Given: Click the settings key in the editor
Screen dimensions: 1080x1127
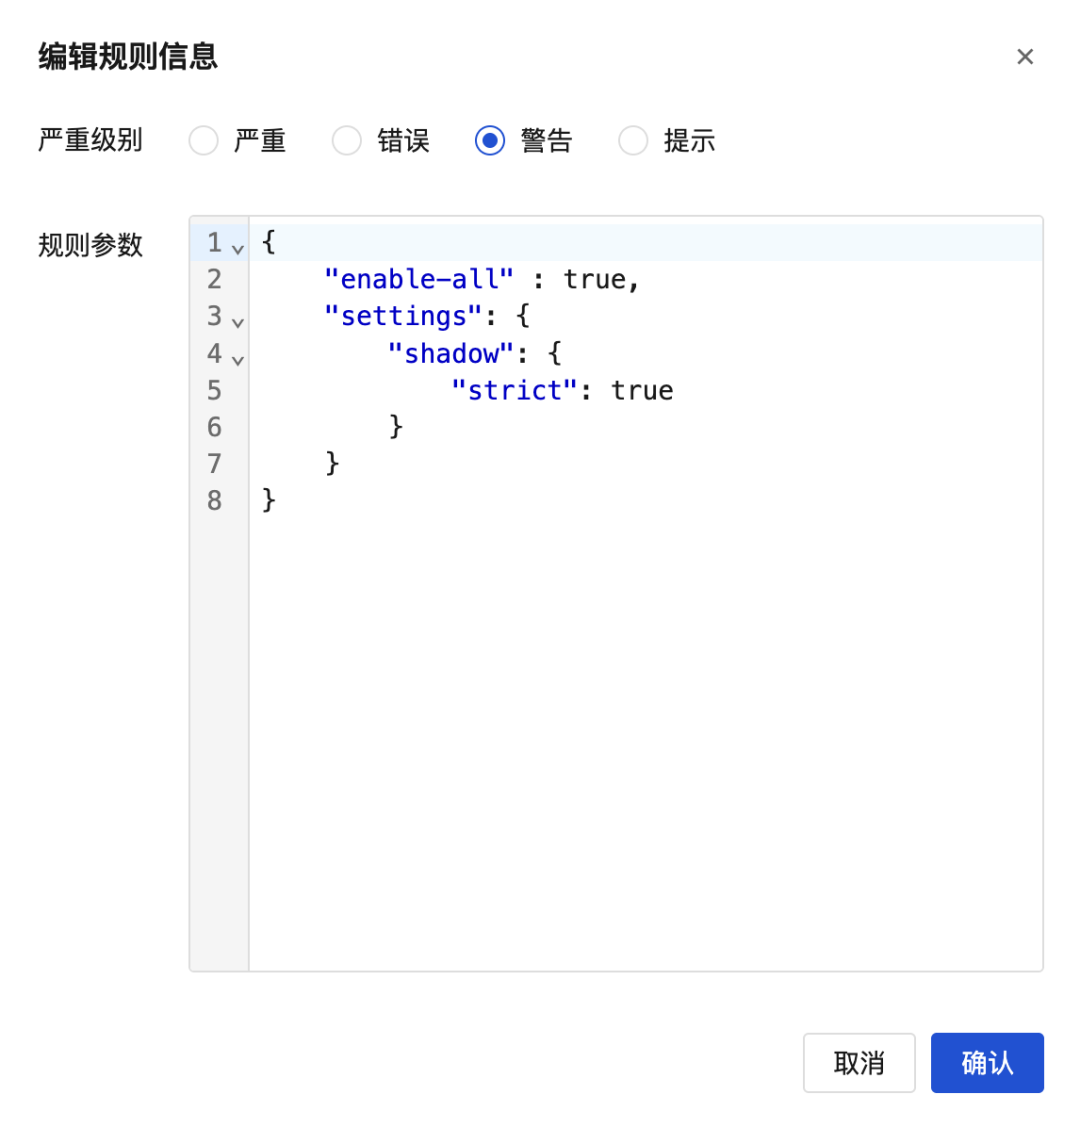Looking at the screenshot, I should (x=403, y=316).
